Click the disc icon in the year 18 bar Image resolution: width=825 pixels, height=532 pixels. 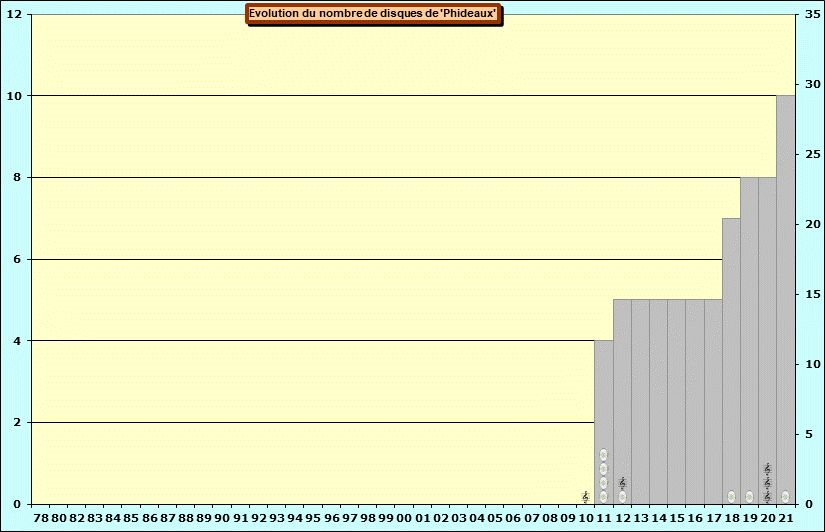pyautogui.click(x=731, y=497)
